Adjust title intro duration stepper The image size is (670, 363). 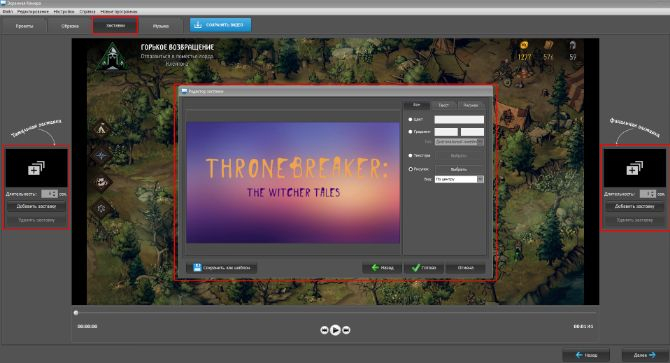50,194
